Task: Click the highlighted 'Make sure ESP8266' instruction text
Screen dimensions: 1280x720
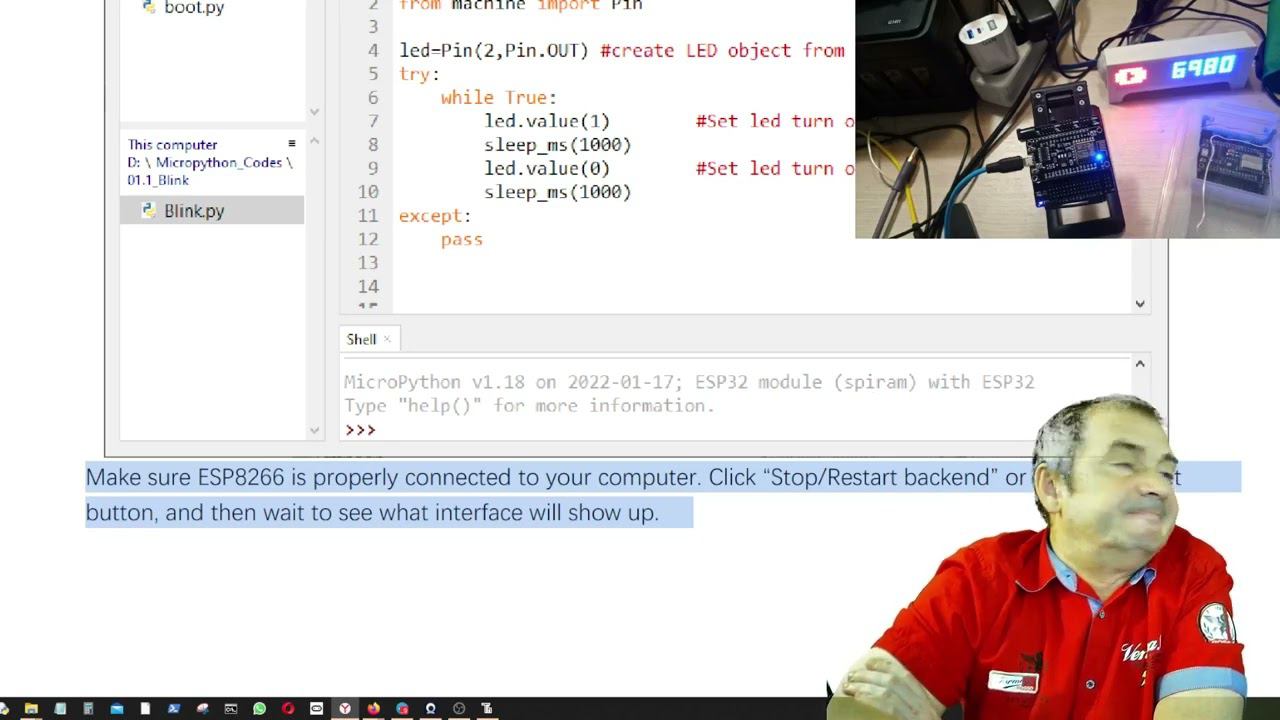Action: click(x=632, y=495)
